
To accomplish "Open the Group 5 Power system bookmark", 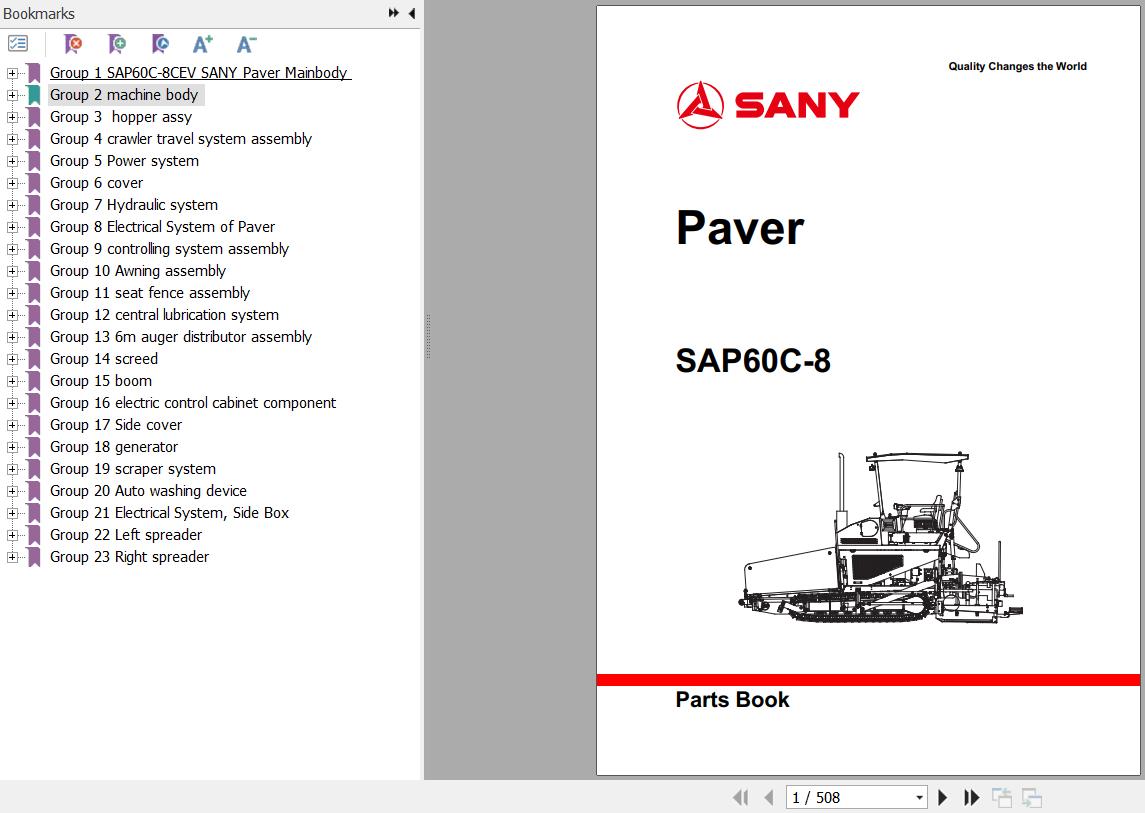I will pos(124,161).
